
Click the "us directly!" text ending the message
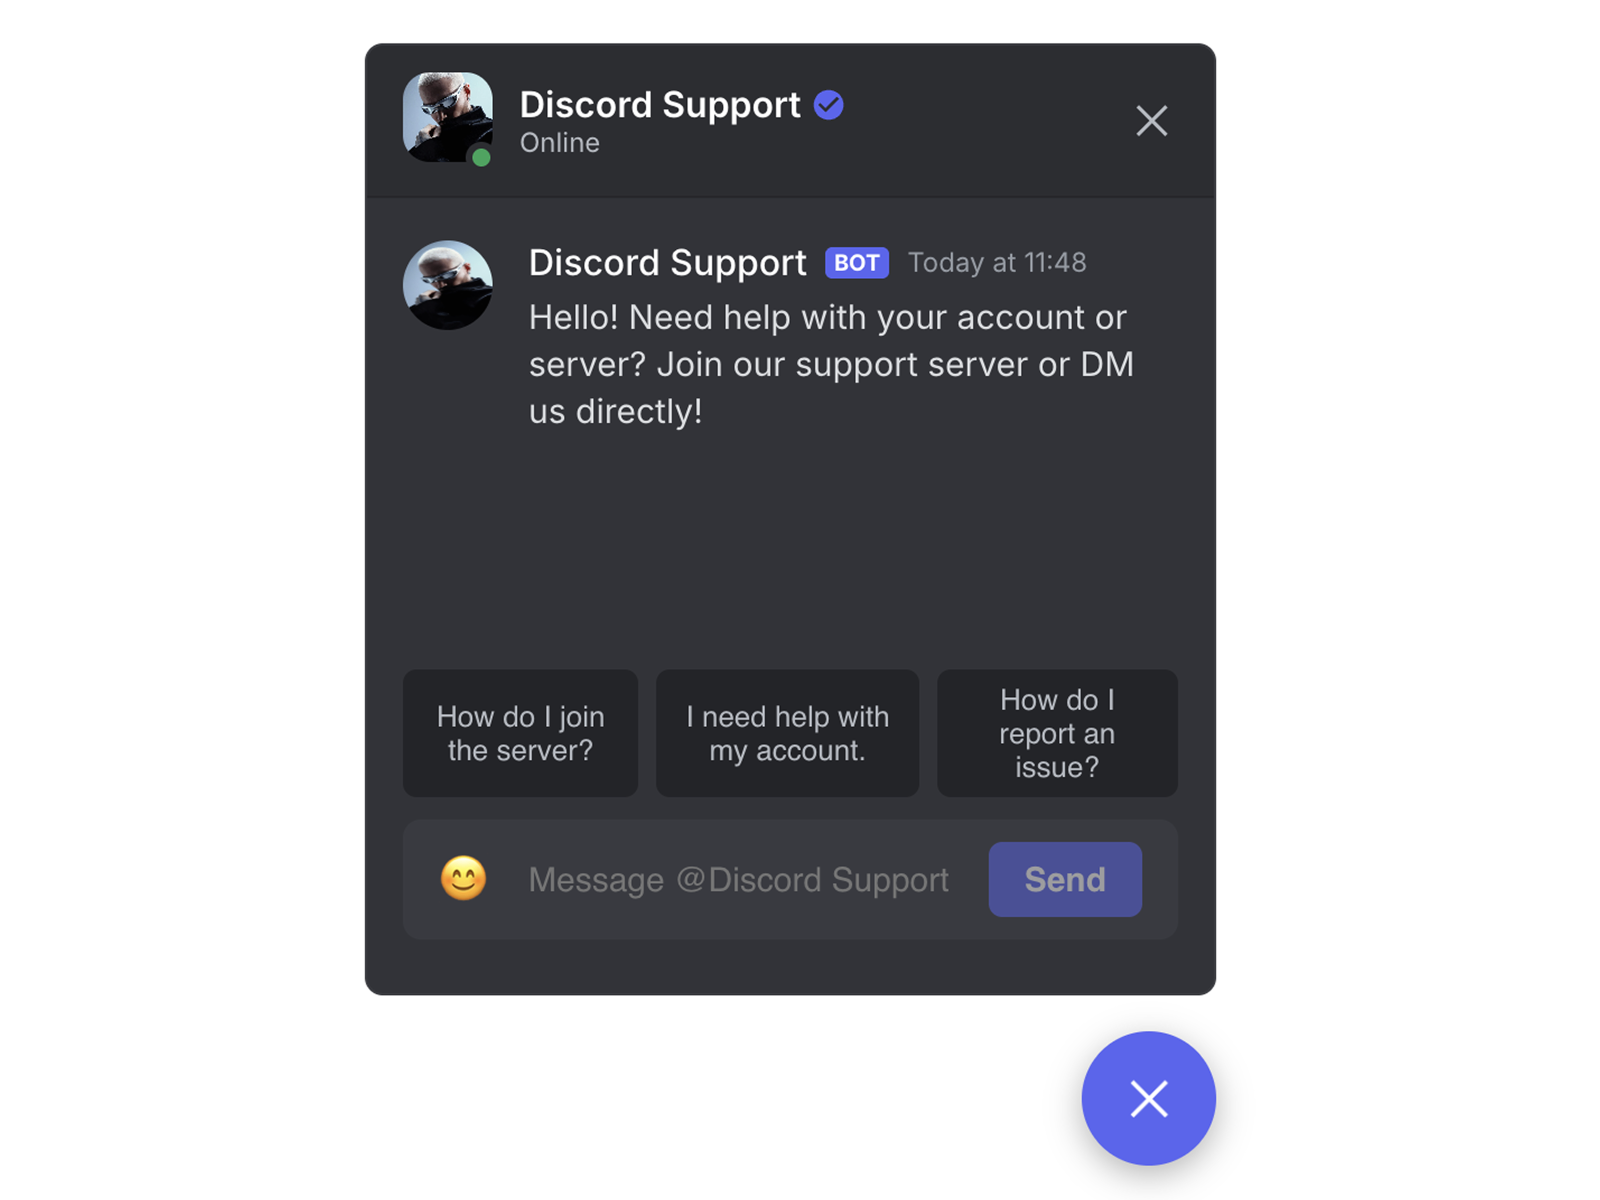616,412
